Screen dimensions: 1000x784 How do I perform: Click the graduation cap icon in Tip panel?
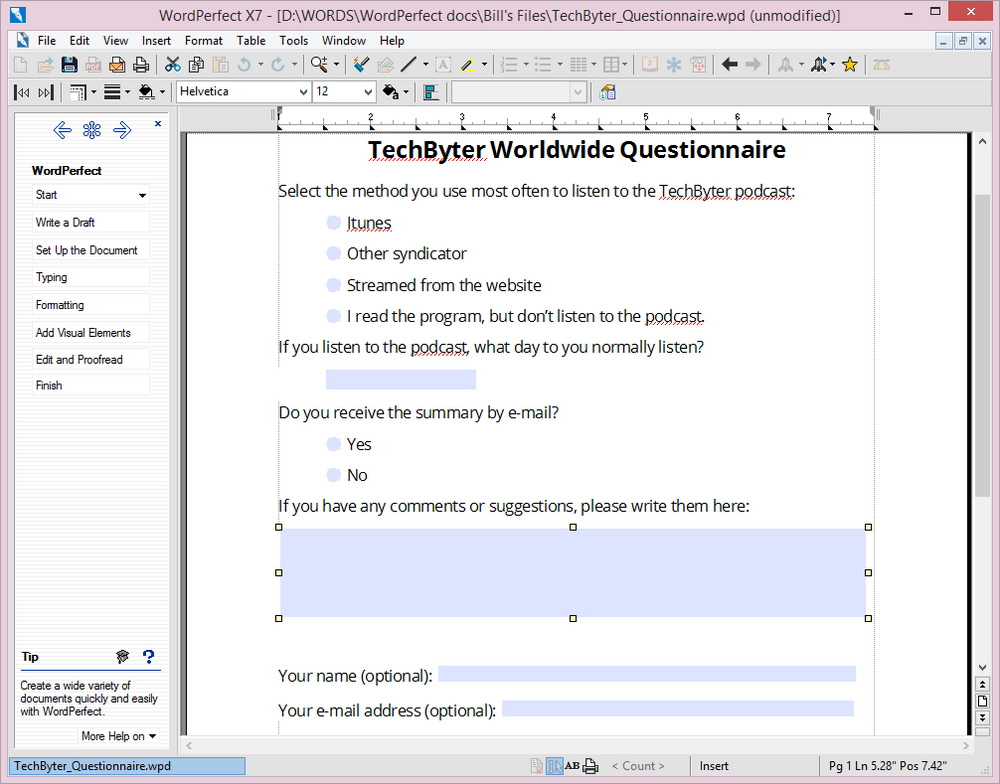click(x=122, y=656)
